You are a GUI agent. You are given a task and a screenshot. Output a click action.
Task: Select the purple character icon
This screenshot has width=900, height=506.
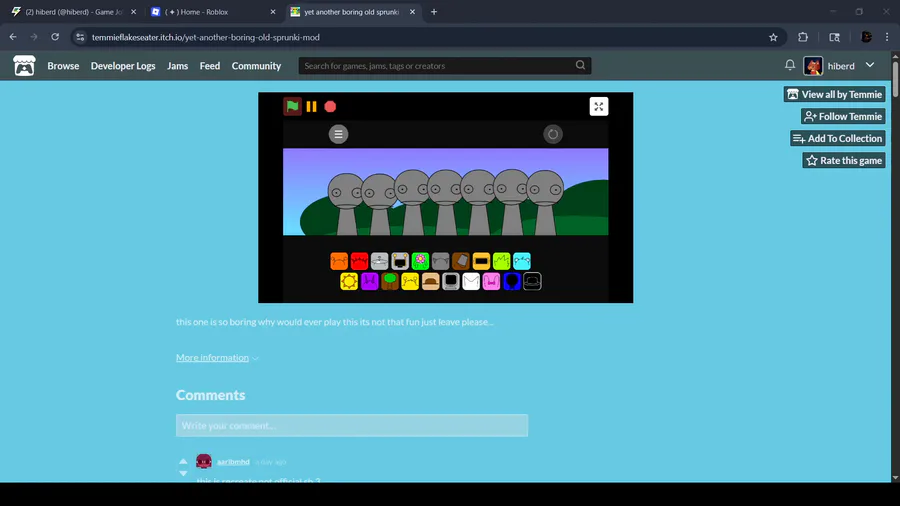[370, 281]
